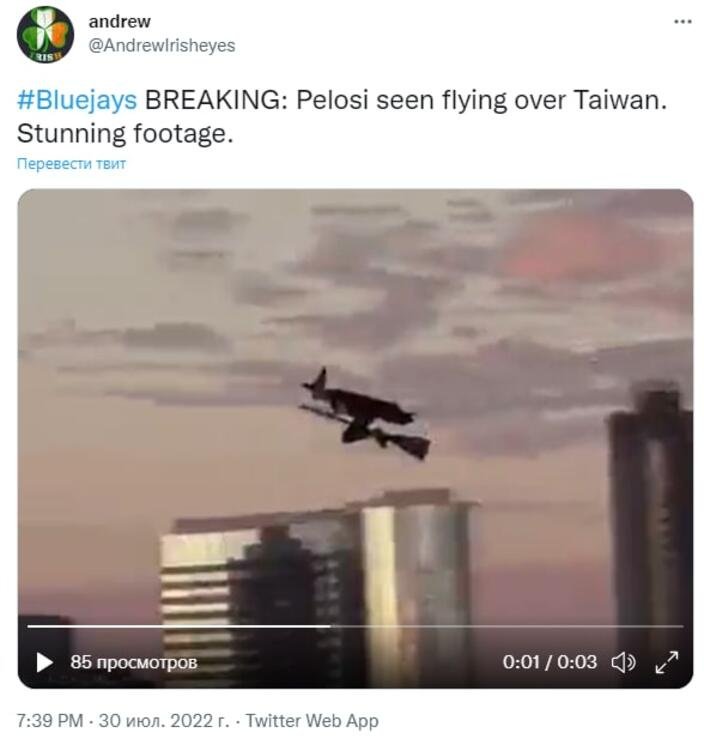
Task: Seek using the video progress bar
Action: 355,626
